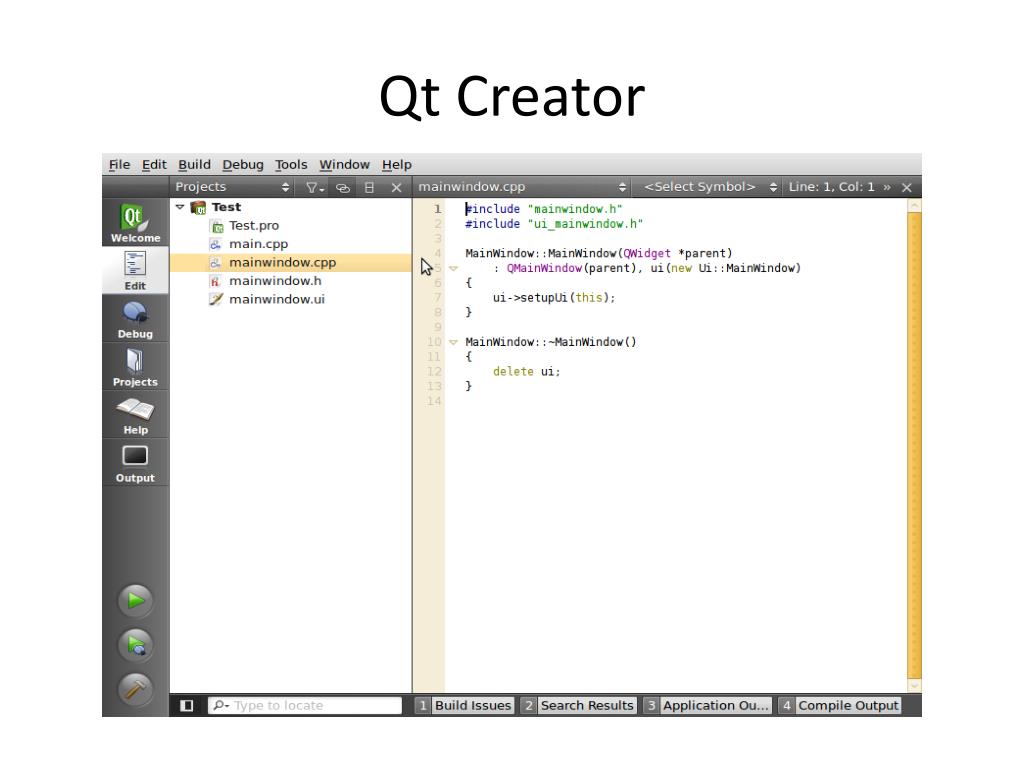Viewport: 1024px width, 768px height.
Task: Close the Projects side panel
Action: coord(396,187)
